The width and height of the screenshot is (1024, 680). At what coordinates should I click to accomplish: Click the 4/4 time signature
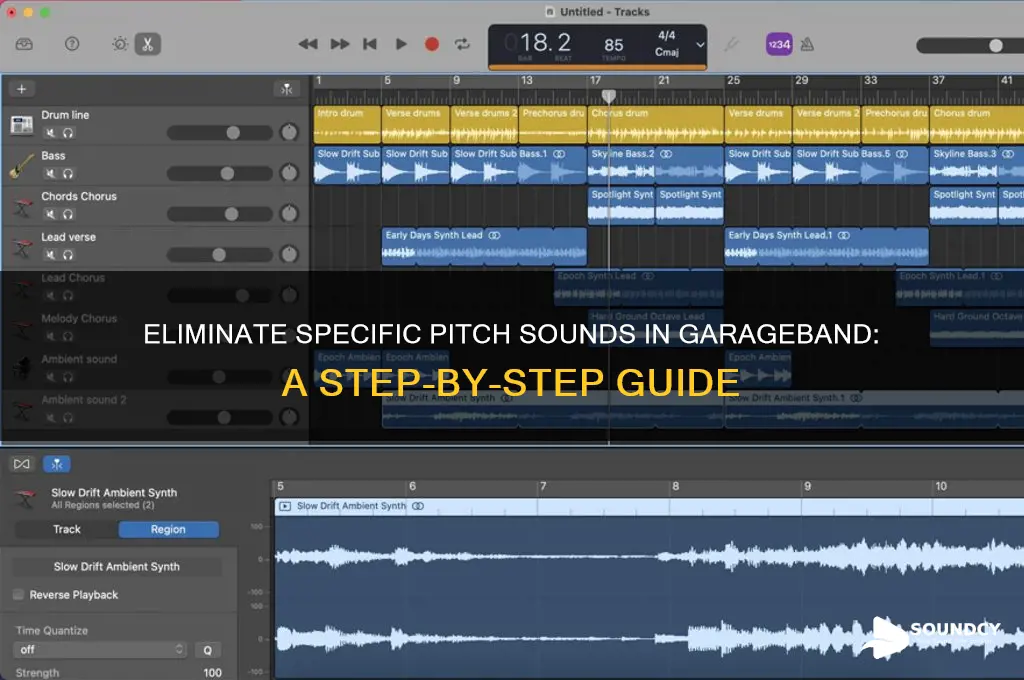click(x=667, y=35)
